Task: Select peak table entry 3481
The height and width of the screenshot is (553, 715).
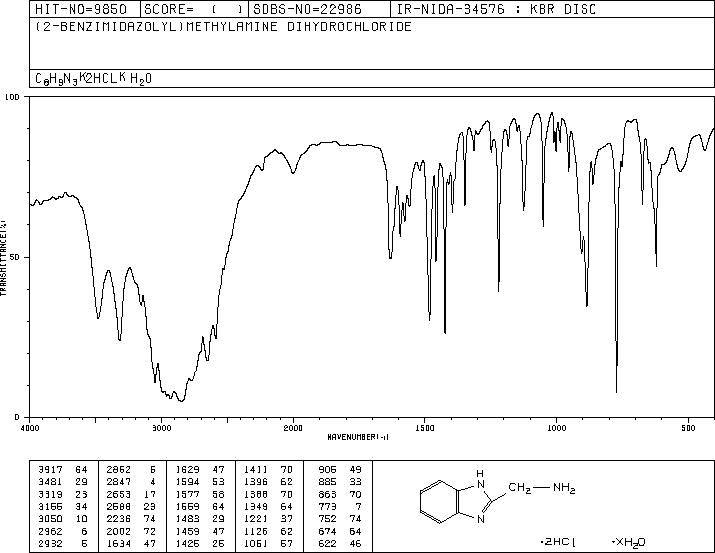Action: click(x=63, y=482)
